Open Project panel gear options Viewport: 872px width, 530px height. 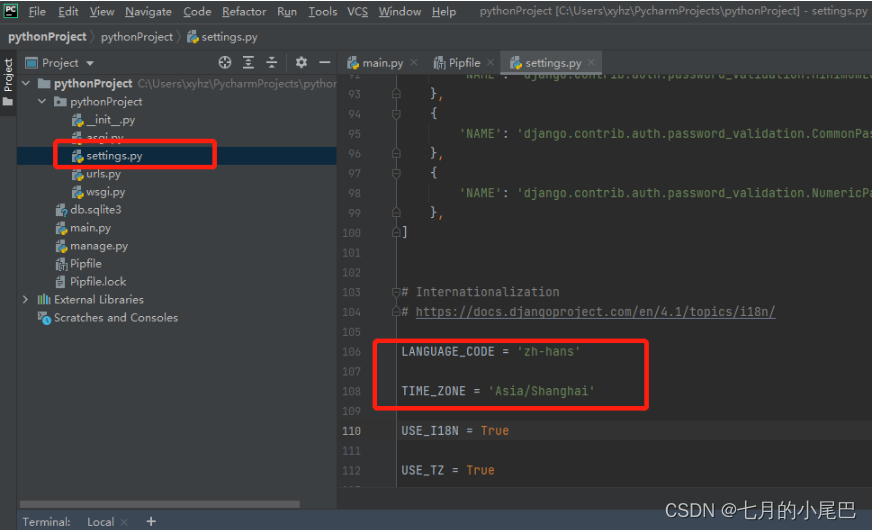point(301,62)
